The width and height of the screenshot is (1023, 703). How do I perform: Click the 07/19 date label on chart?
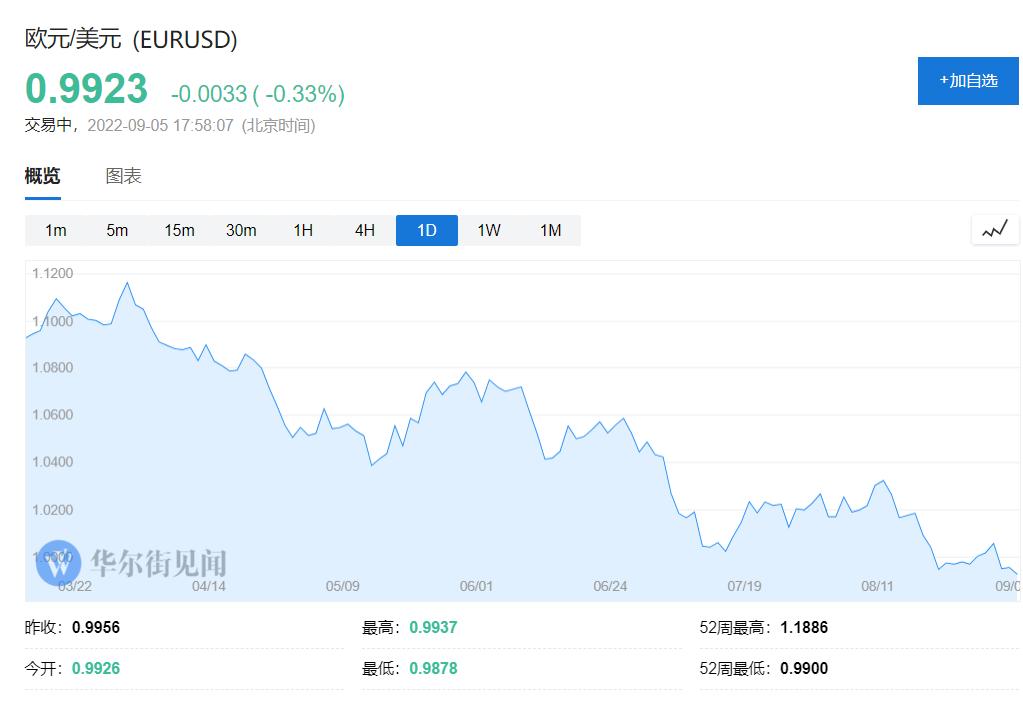pyautogui.click(x=744, y=586)
